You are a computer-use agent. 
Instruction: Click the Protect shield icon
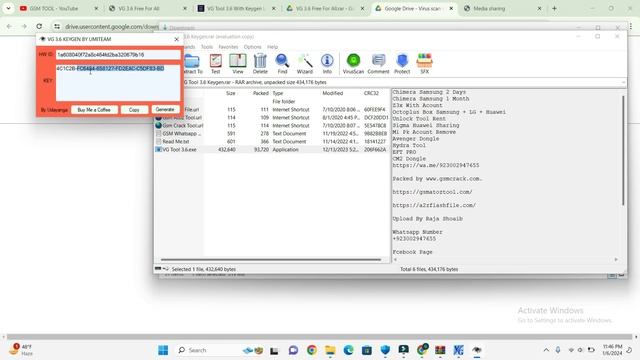tap(402, 64)
